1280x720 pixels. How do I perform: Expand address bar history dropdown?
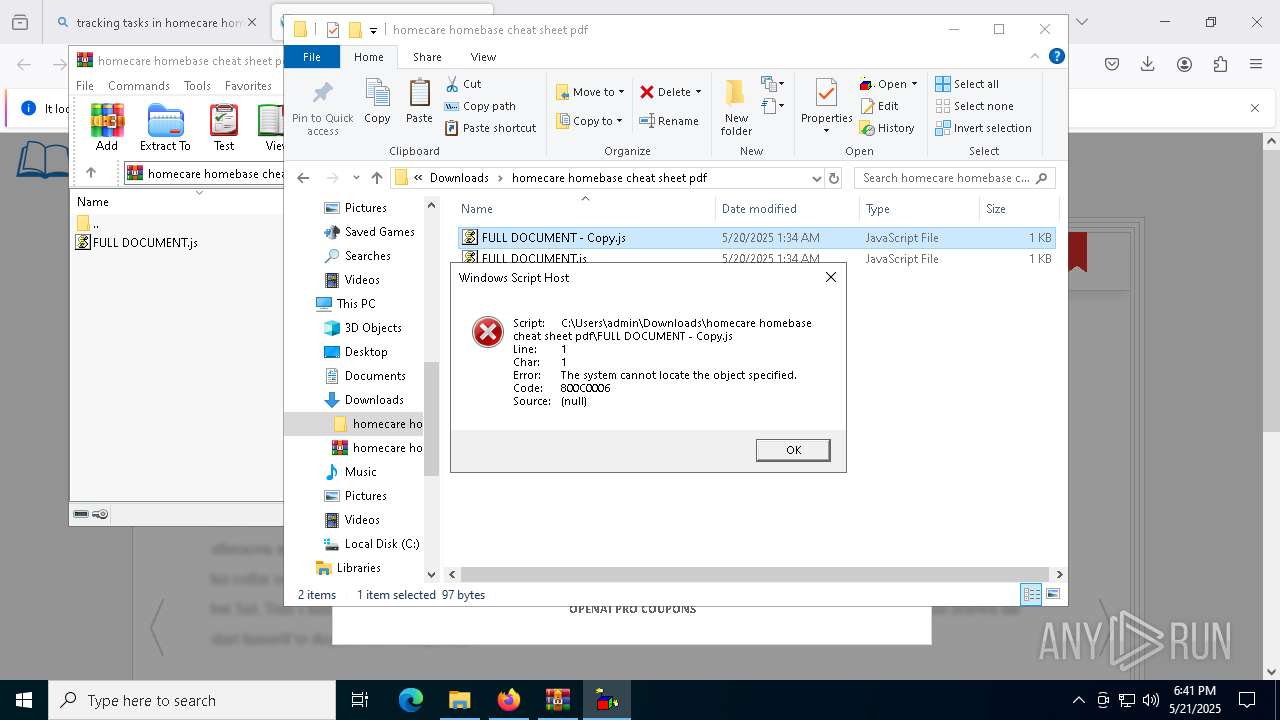coord(817,178)
